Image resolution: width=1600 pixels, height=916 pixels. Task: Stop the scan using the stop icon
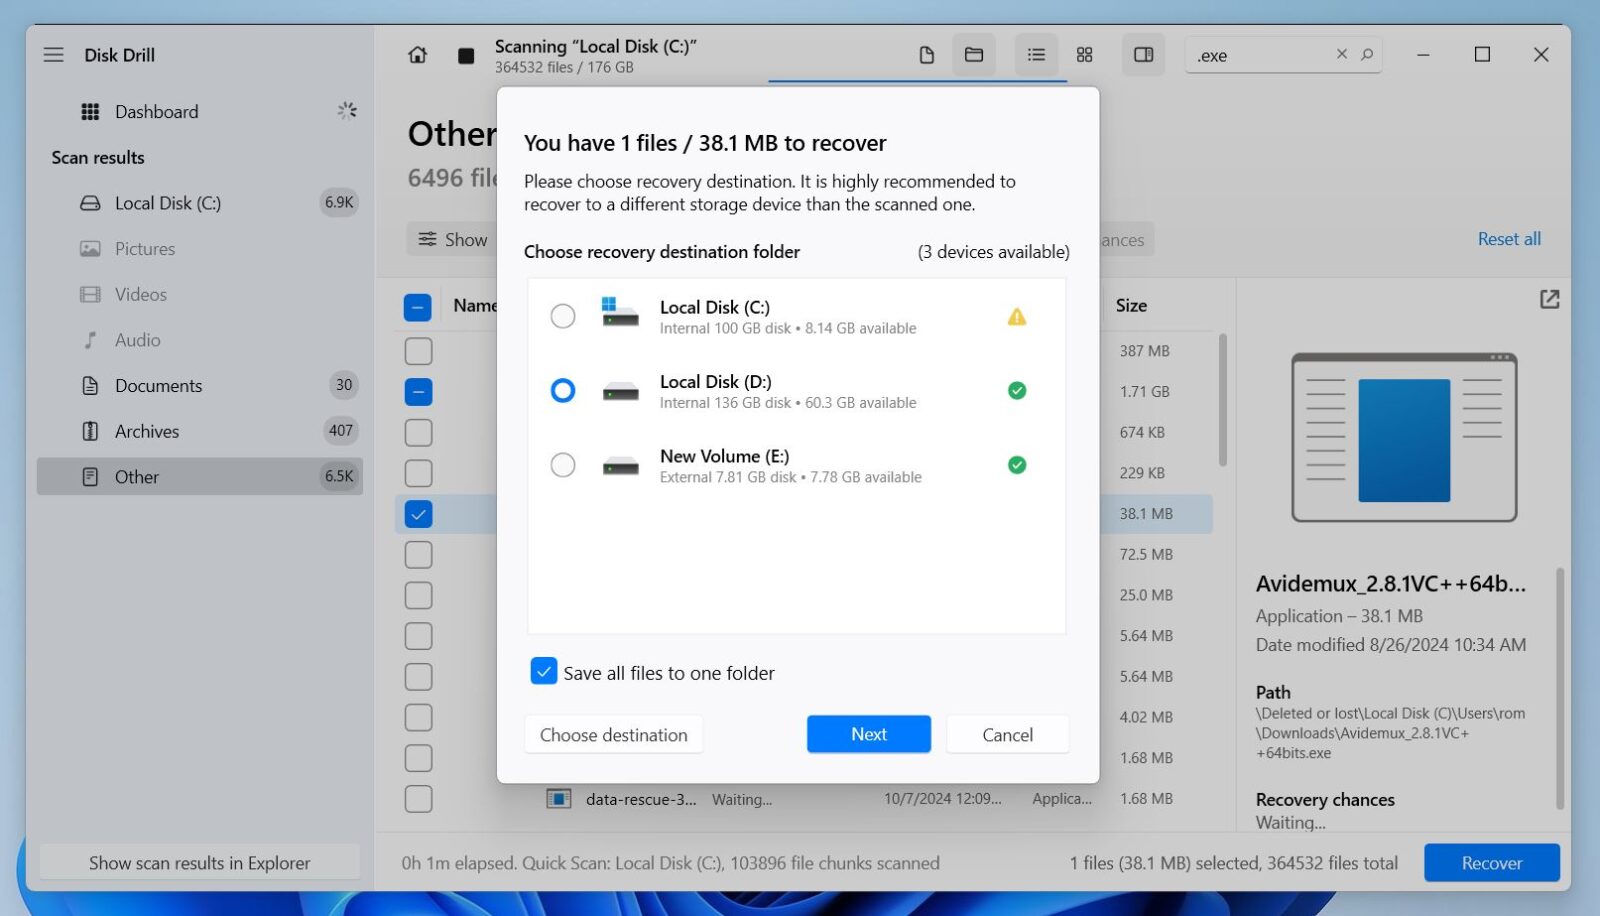[466, 55]
